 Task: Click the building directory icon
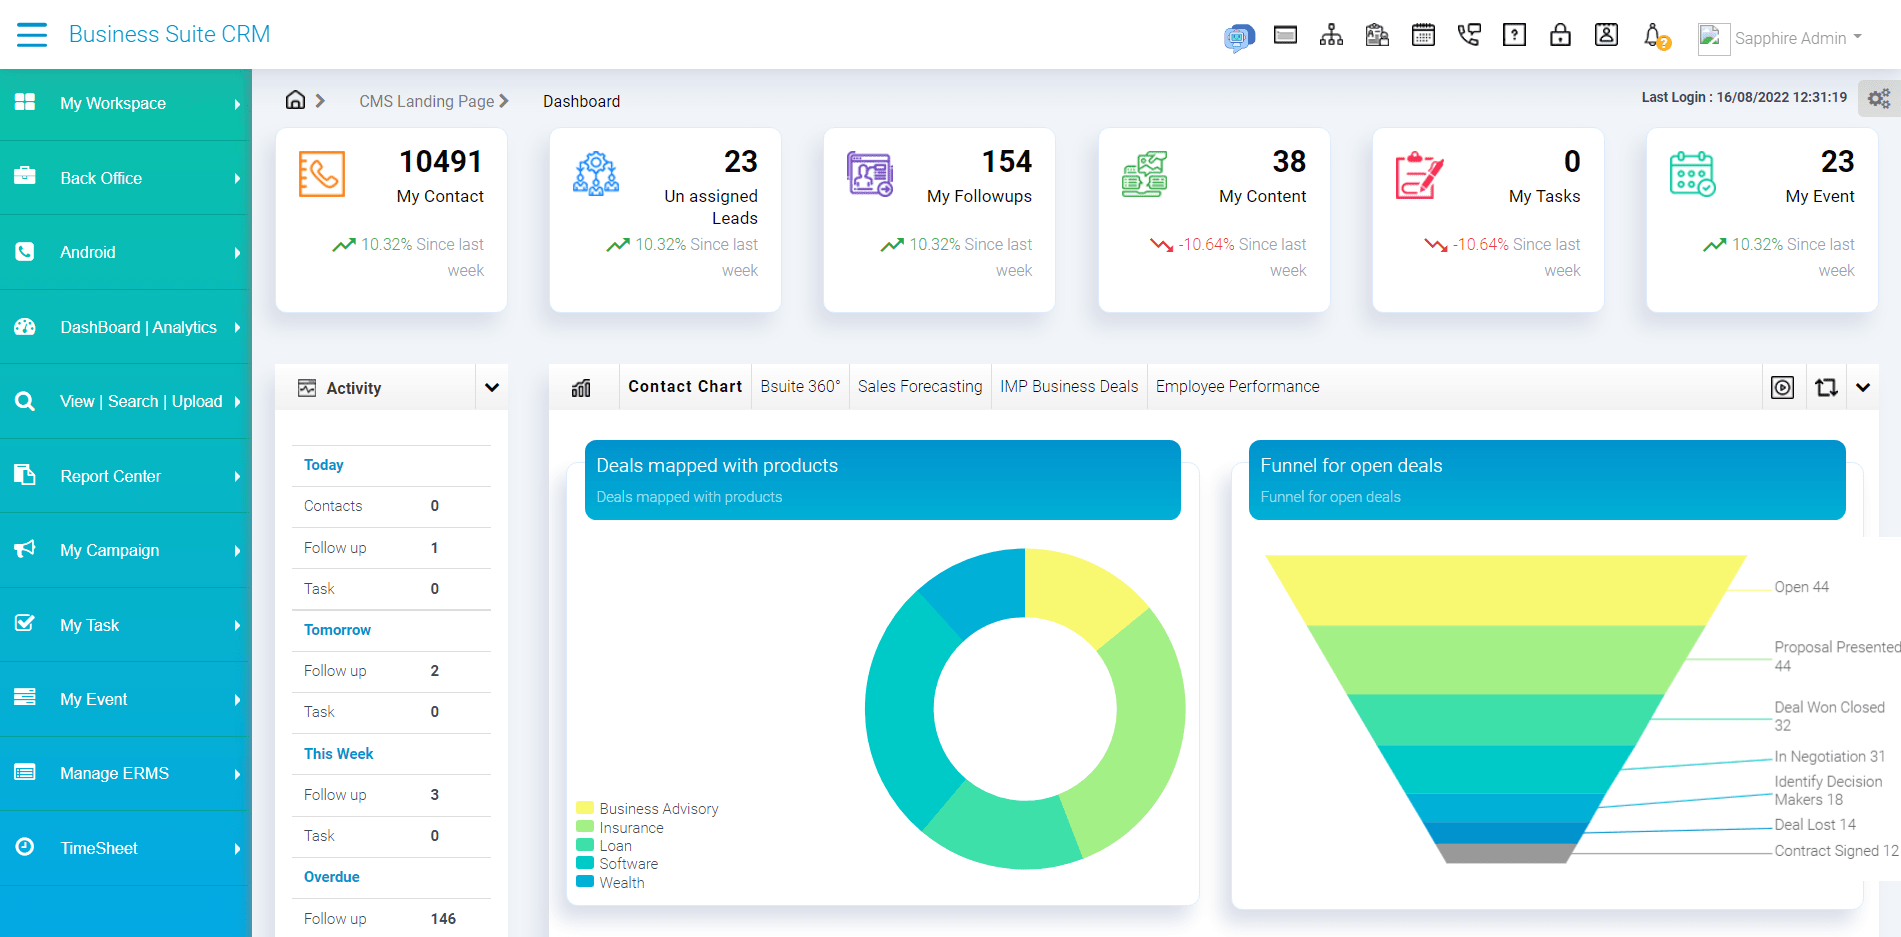click(1377, 35)
